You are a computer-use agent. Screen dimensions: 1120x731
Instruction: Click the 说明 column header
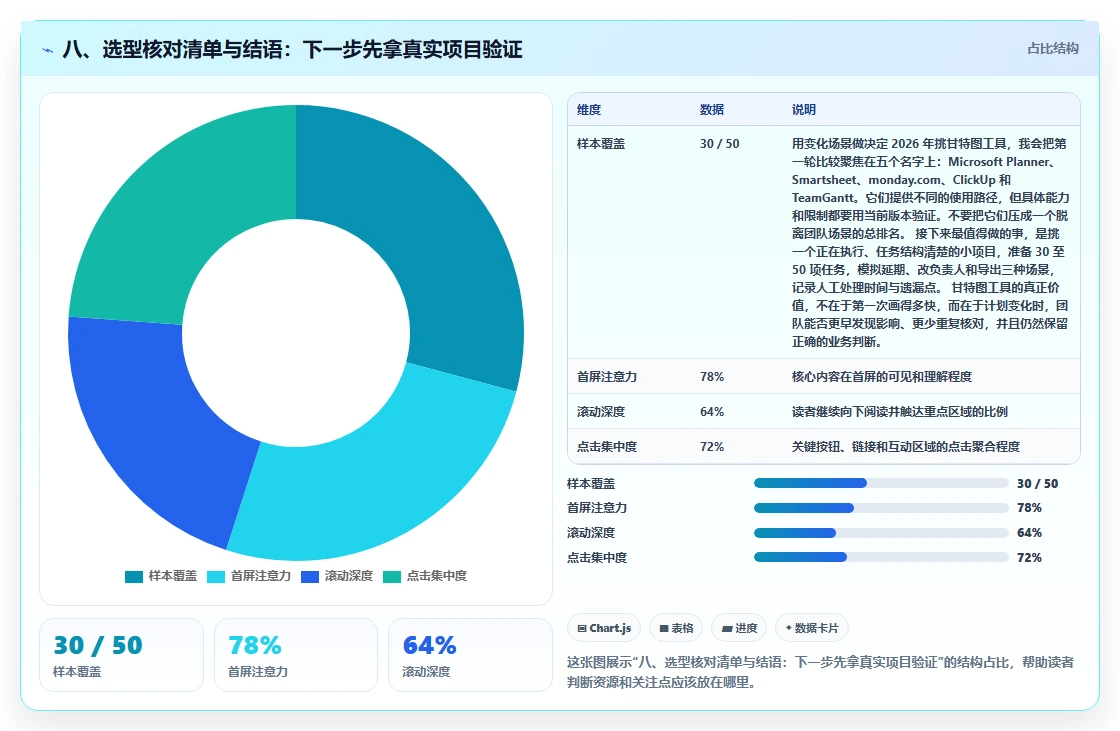tap(804, 109)
